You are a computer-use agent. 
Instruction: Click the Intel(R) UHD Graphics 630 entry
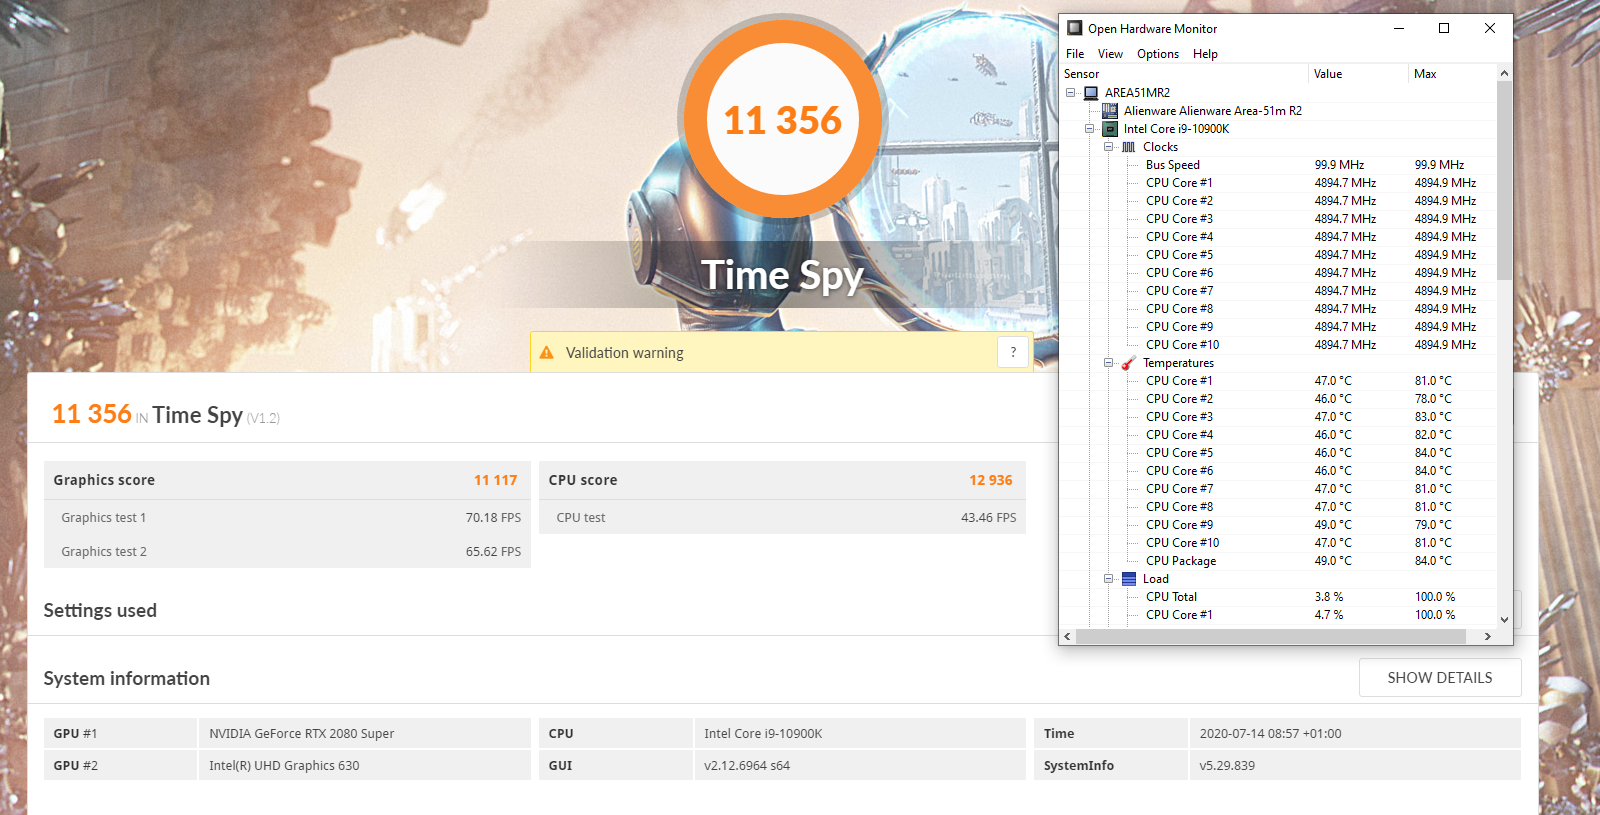tap(284, 765)
